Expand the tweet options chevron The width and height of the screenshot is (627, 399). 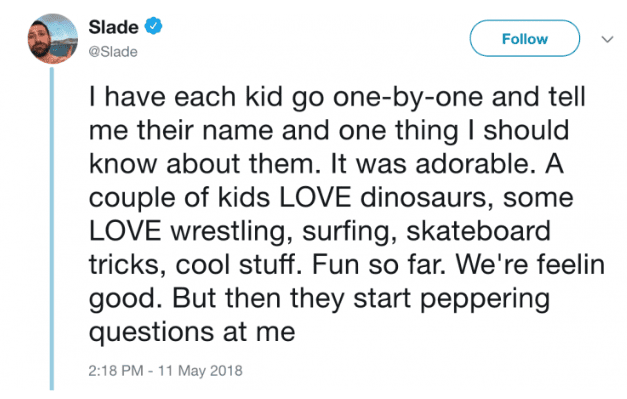[607, 39]
